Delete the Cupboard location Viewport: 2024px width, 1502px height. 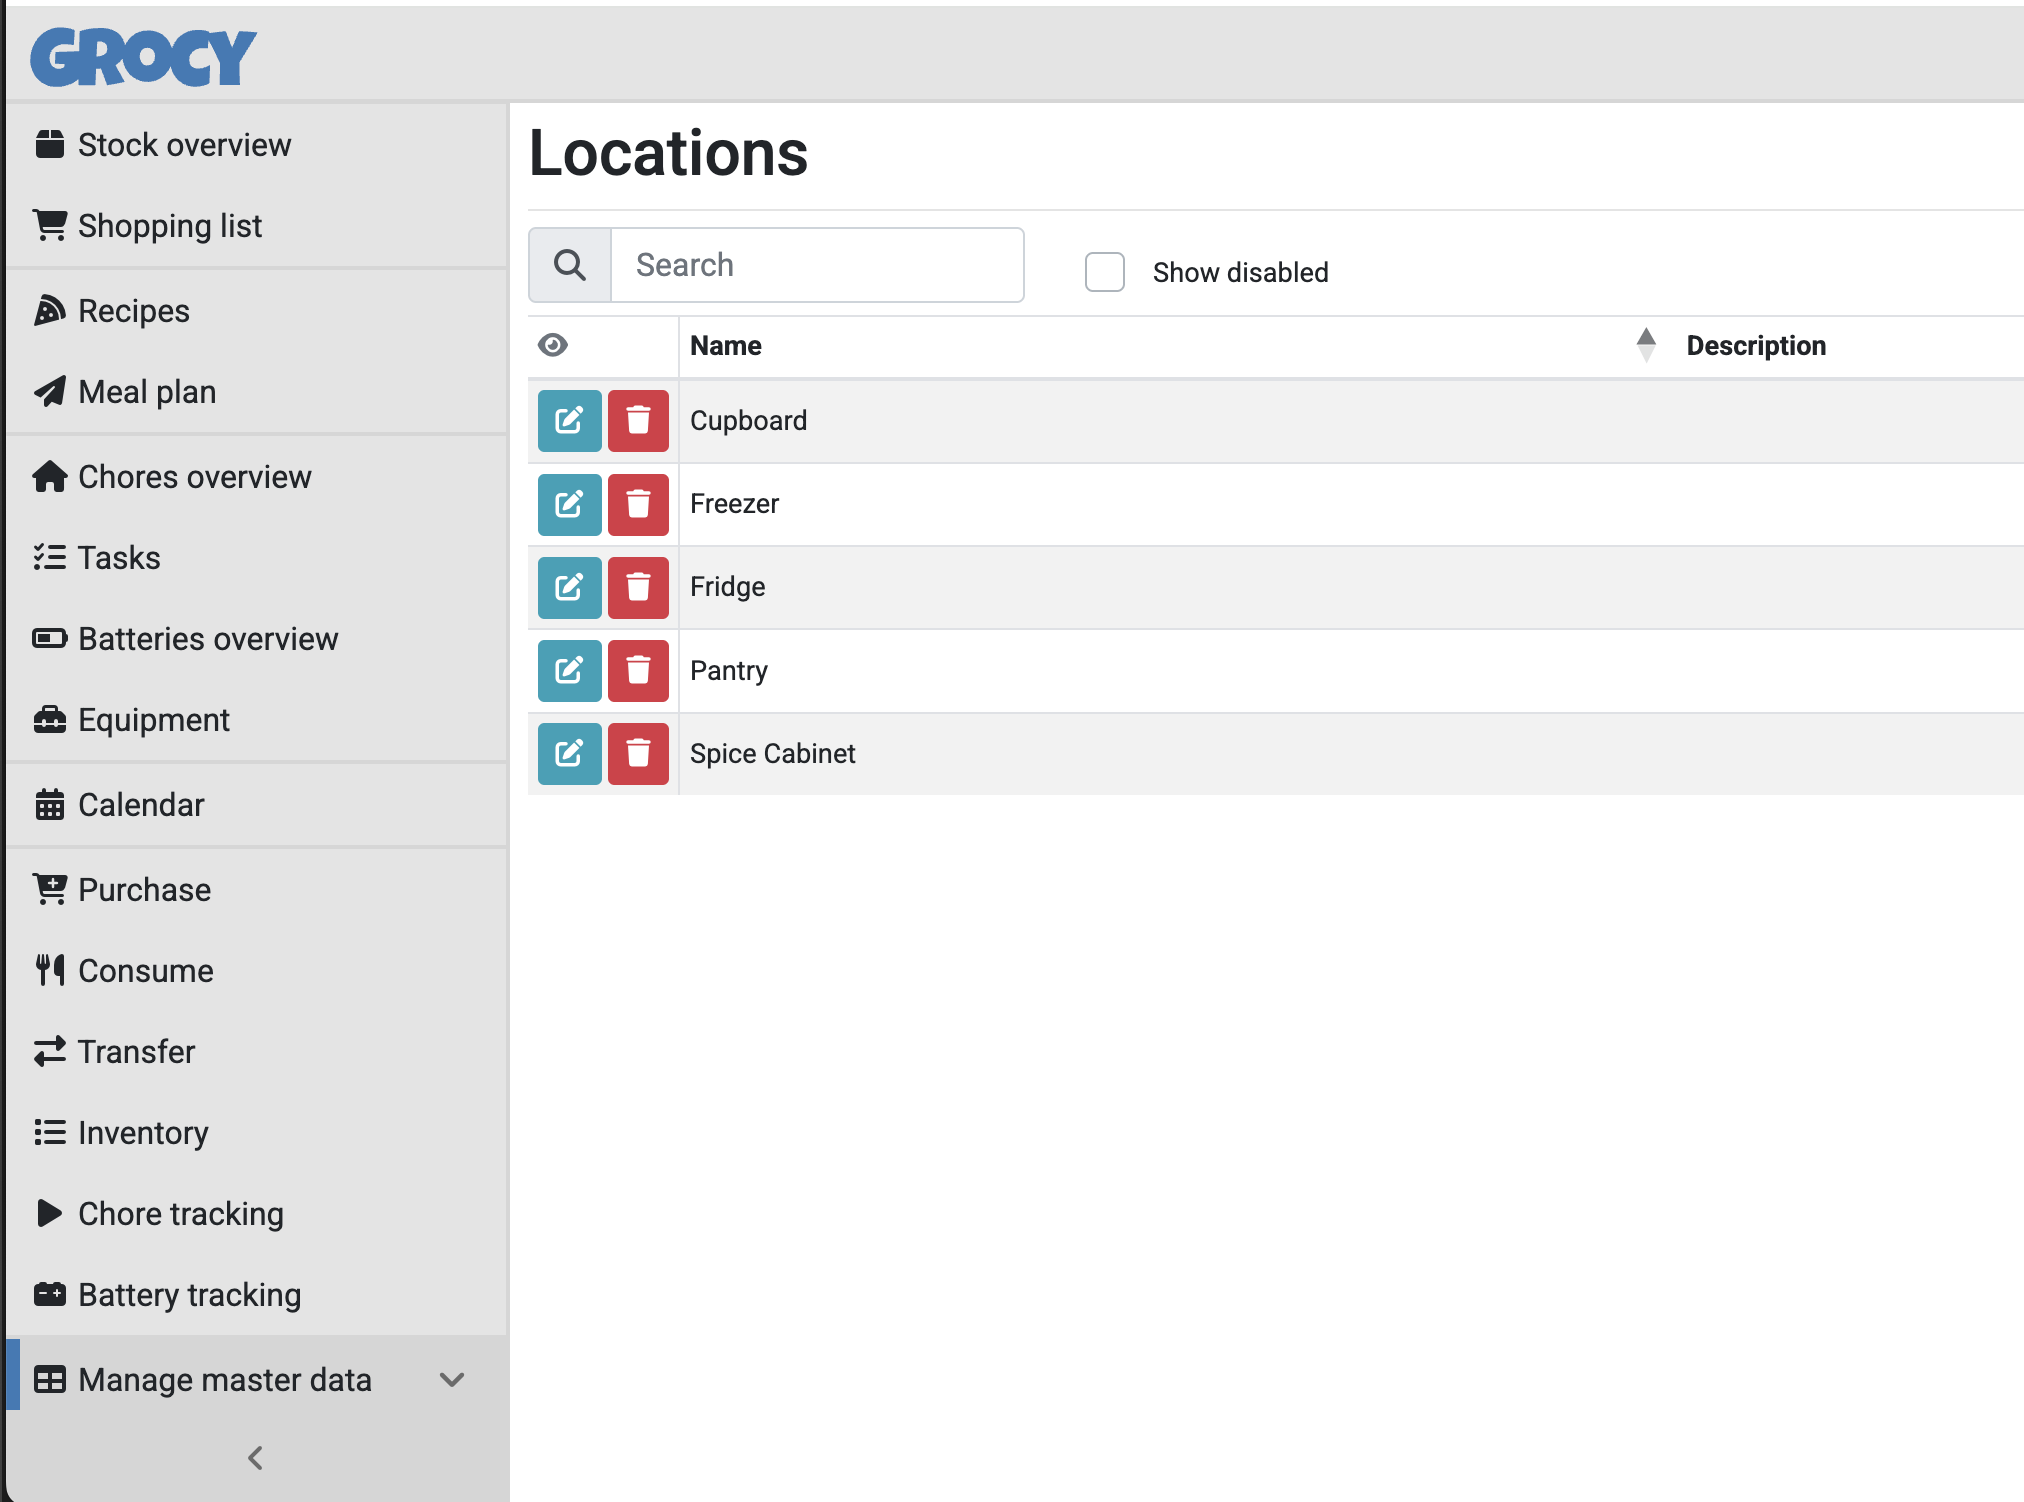pyautogui.click(x=638, y=421)
